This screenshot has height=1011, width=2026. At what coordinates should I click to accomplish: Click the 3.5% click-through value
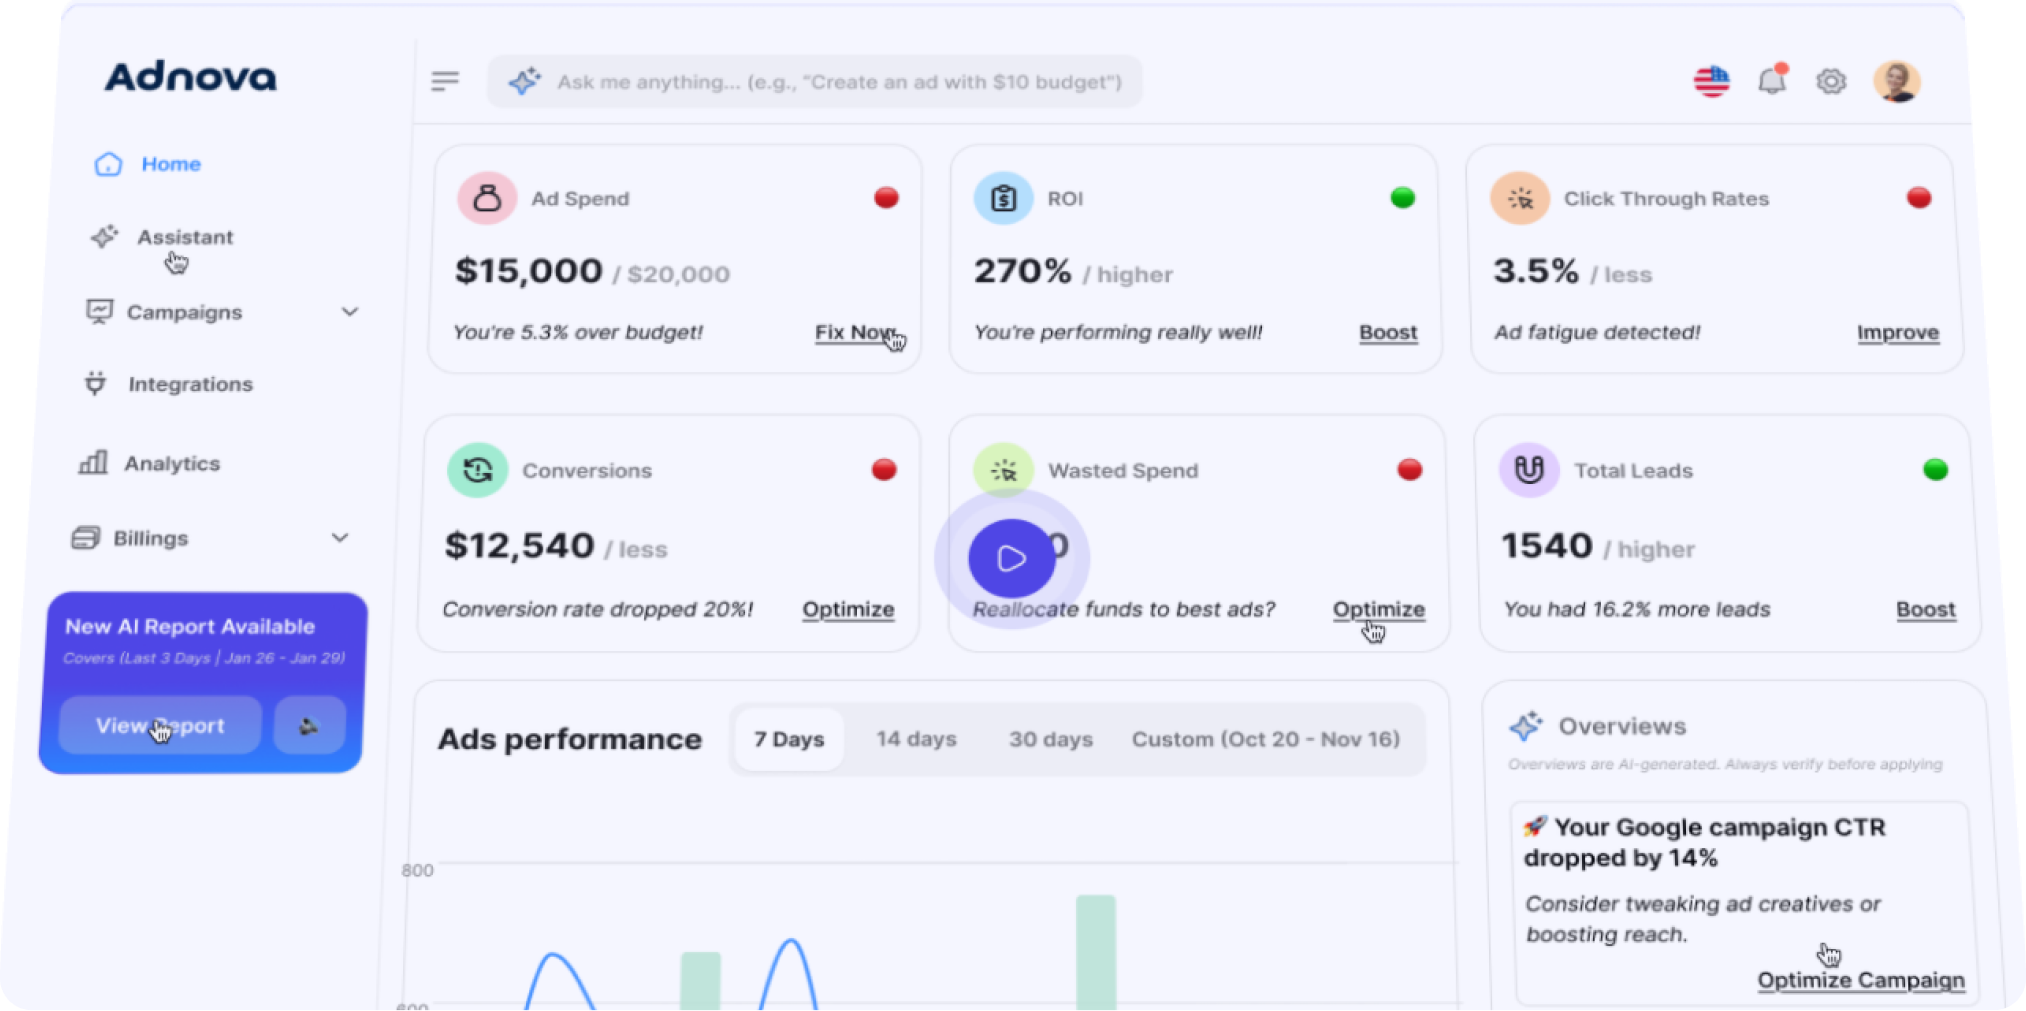point(1536,271)
